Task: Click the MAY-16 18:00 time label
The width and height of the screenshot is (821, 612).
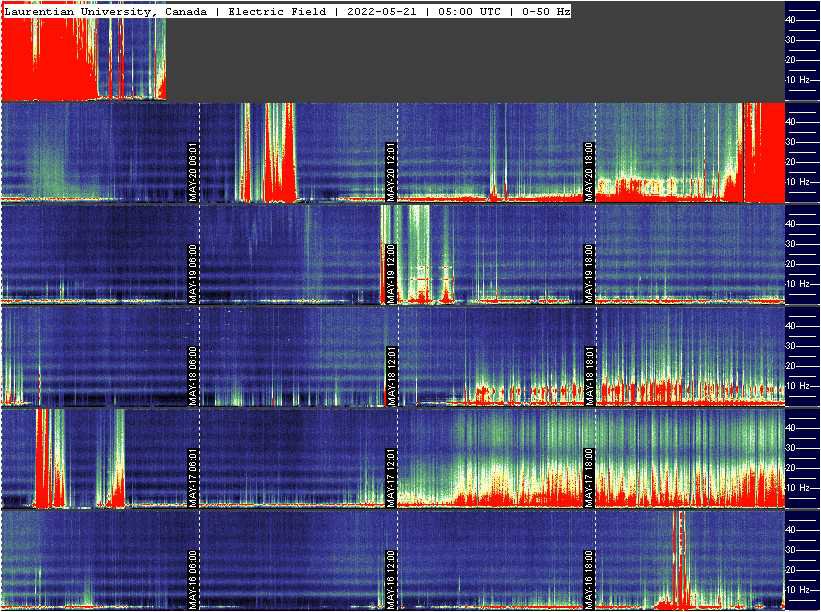Action: coord(590,580)
